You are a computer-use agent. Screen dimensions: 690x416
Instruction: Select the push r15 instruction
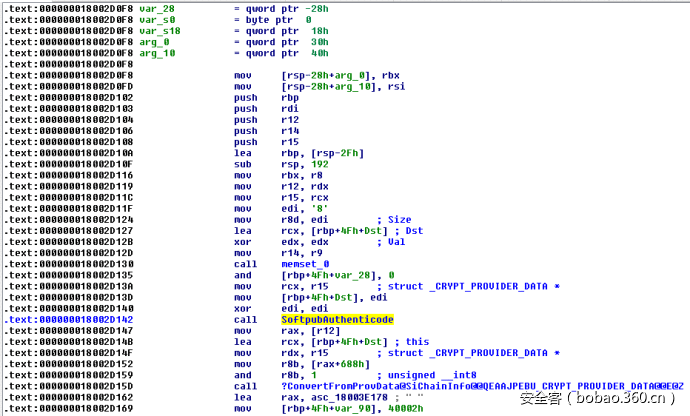coord(259,142)
